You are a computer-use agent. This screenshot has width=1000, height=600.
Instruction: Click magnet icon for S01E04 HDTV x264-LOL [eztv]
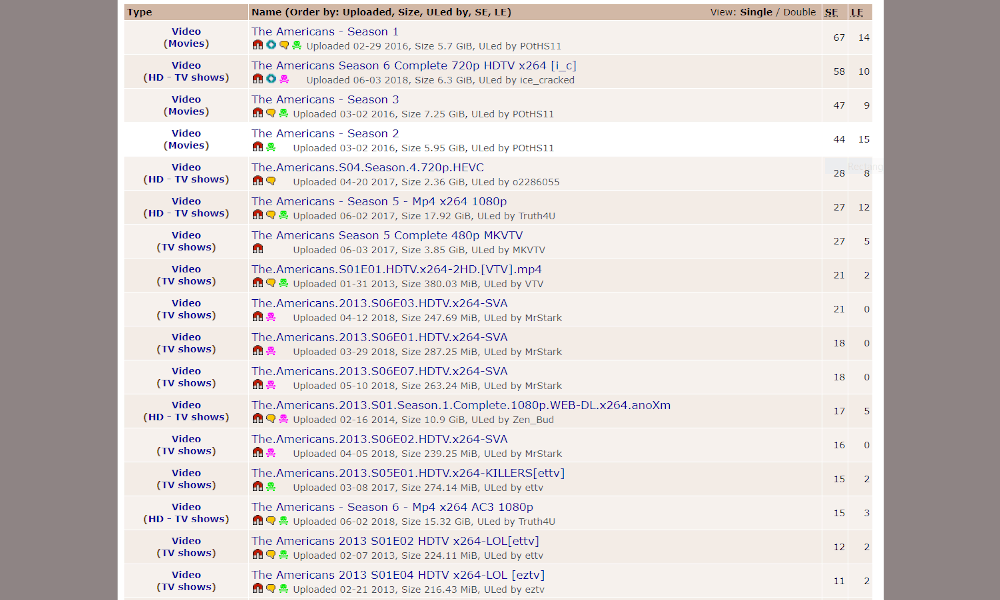tap(258, 589)
